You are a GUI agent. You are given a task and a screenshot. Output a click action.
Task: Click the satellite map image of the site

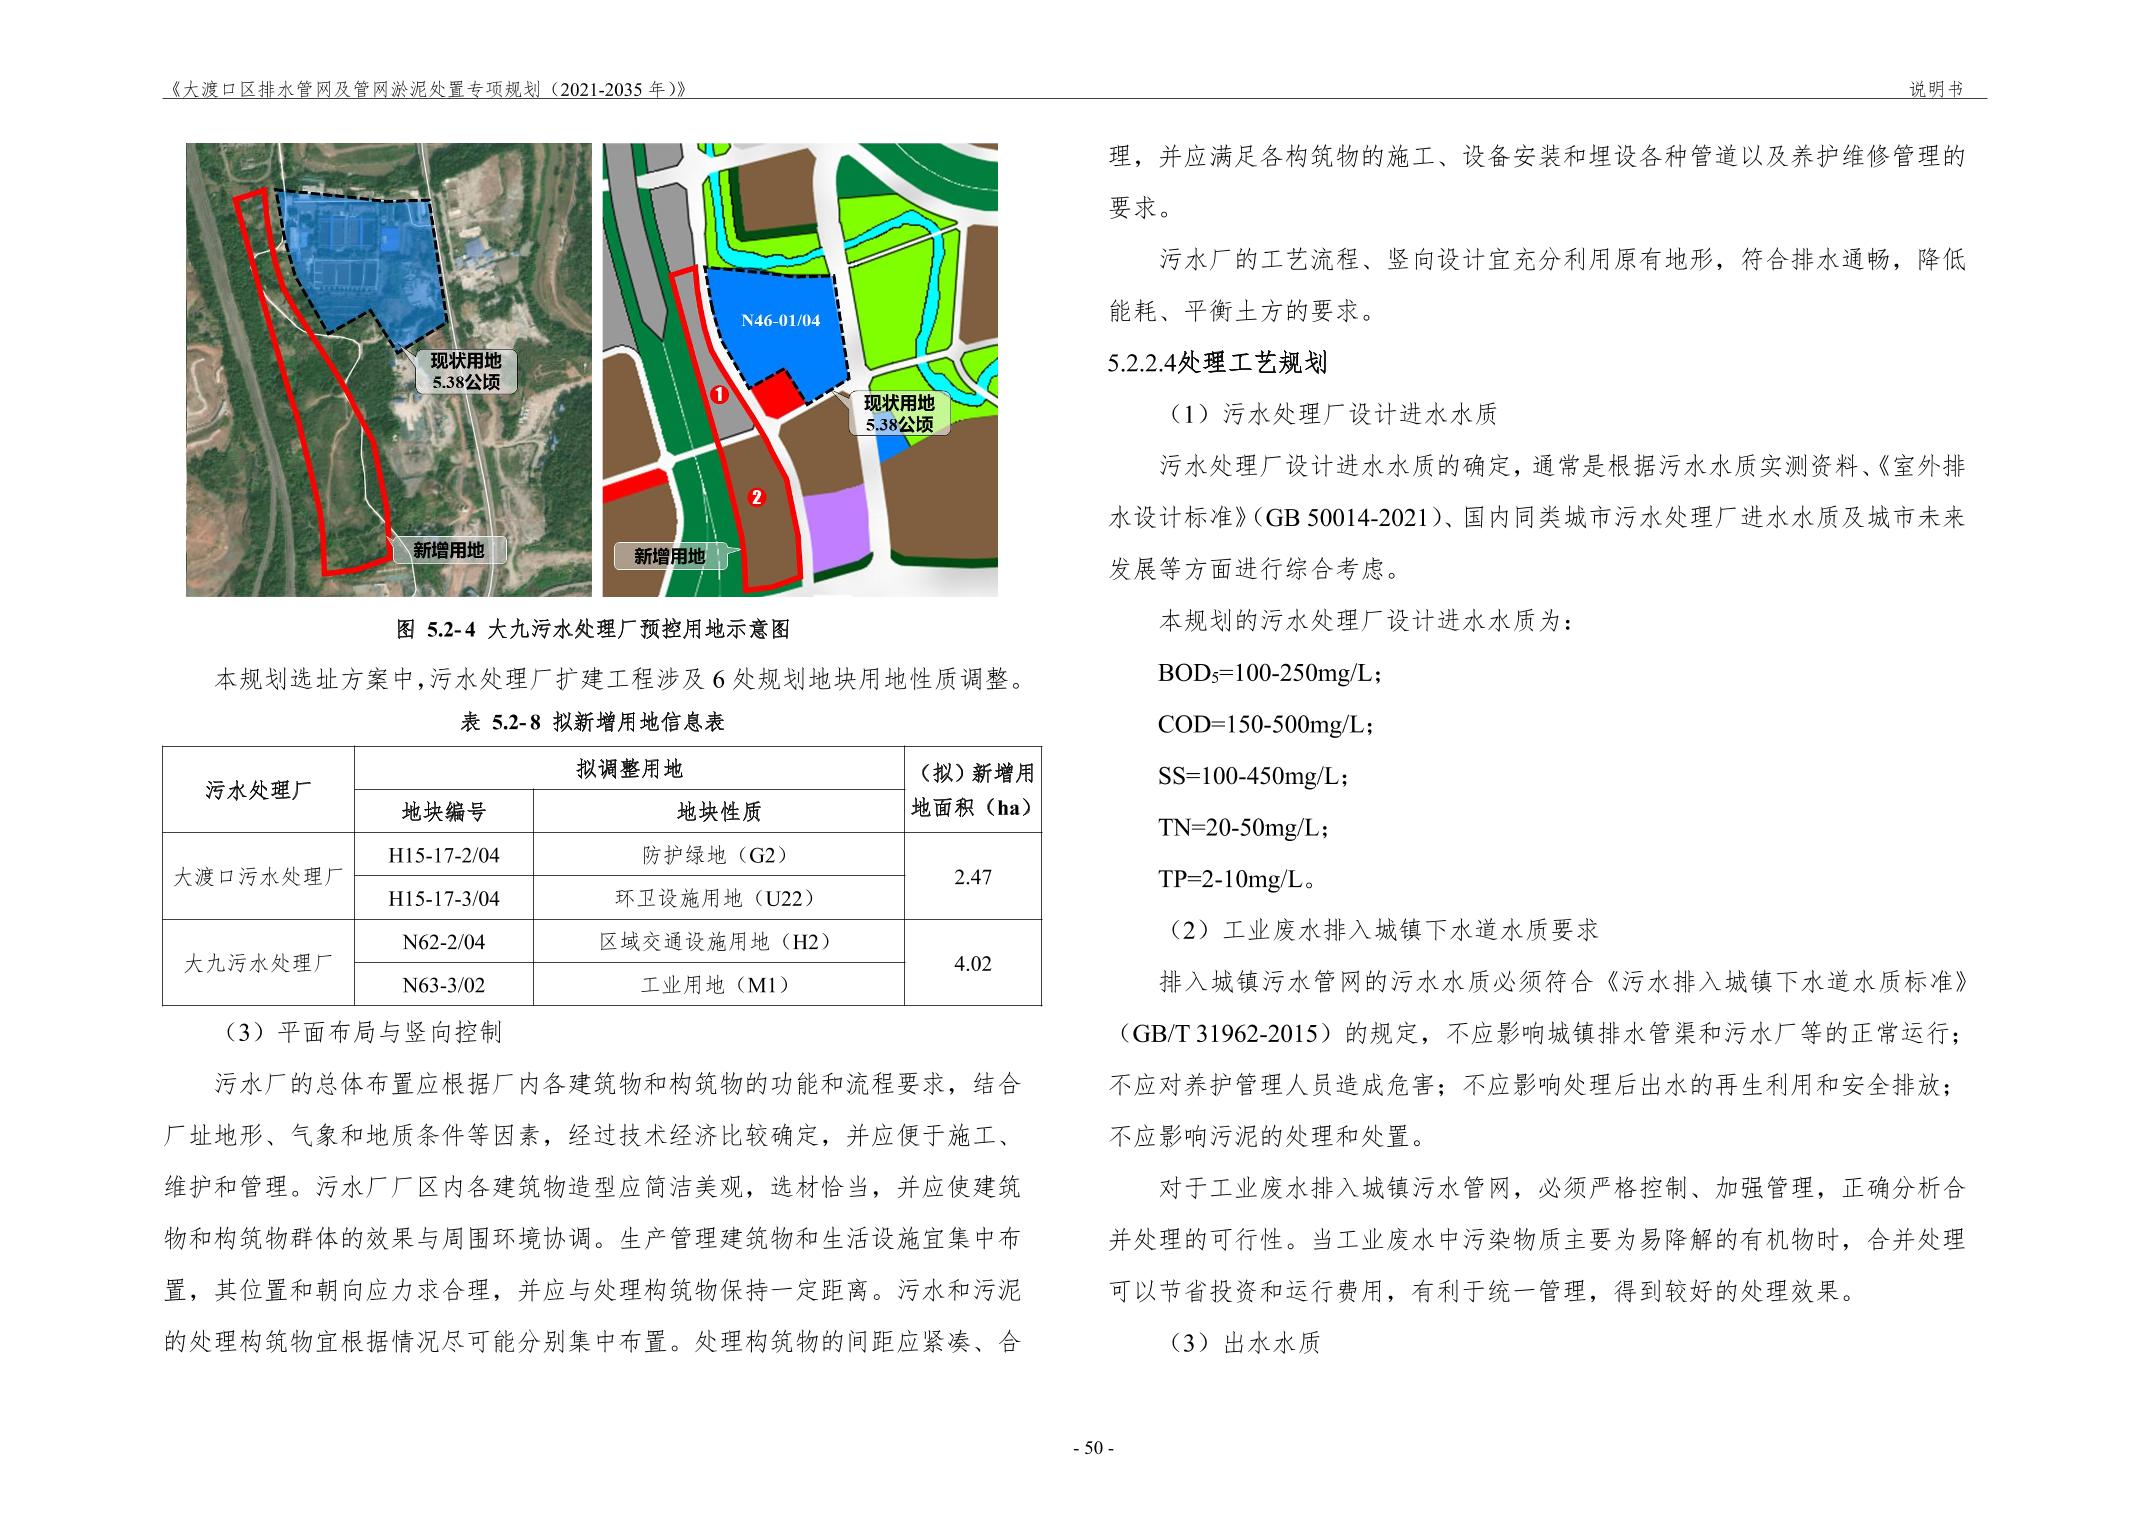tap(388, 370)
